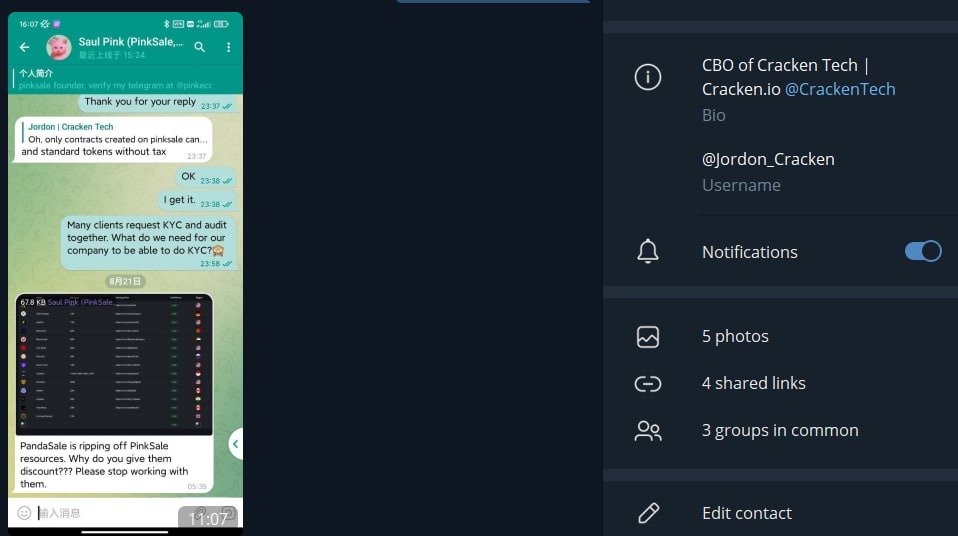This screenshot has height=536, width=958.
Task: Toggle the Notifications switch off
Action: tap(923, 251)
